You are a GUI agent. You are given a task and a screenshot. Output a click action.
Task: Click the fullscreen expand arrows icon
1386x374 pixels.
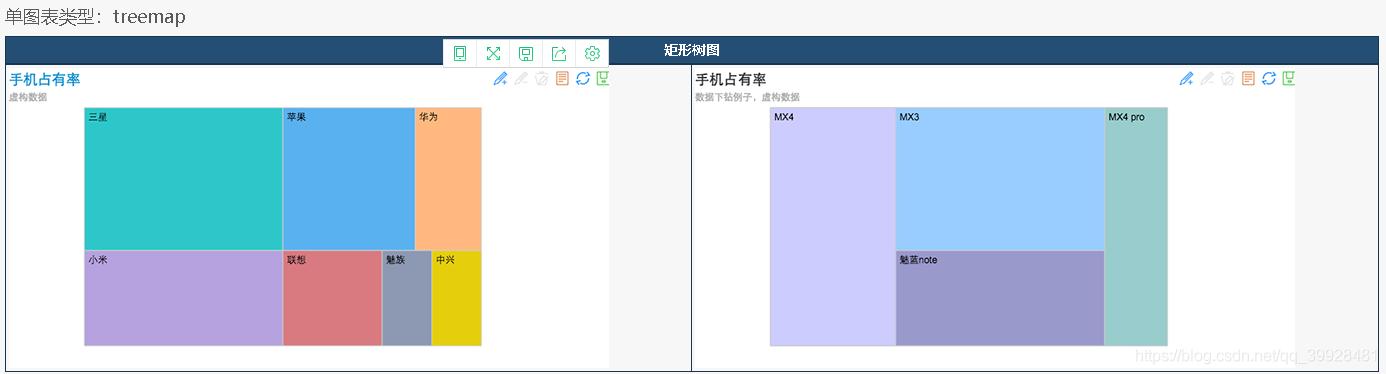coord(493,53)
